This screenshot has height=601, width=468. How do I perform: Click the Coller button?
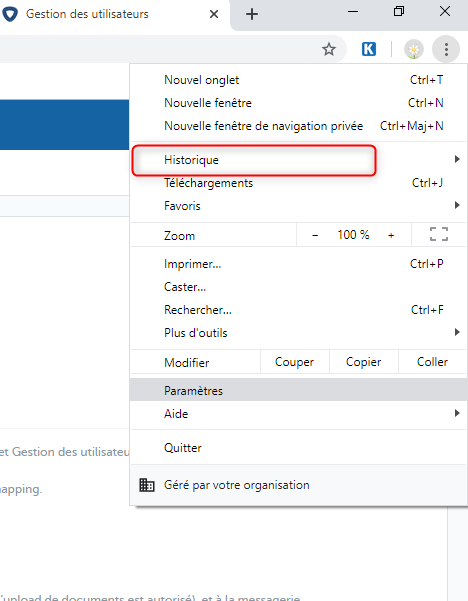click(432, 362)
